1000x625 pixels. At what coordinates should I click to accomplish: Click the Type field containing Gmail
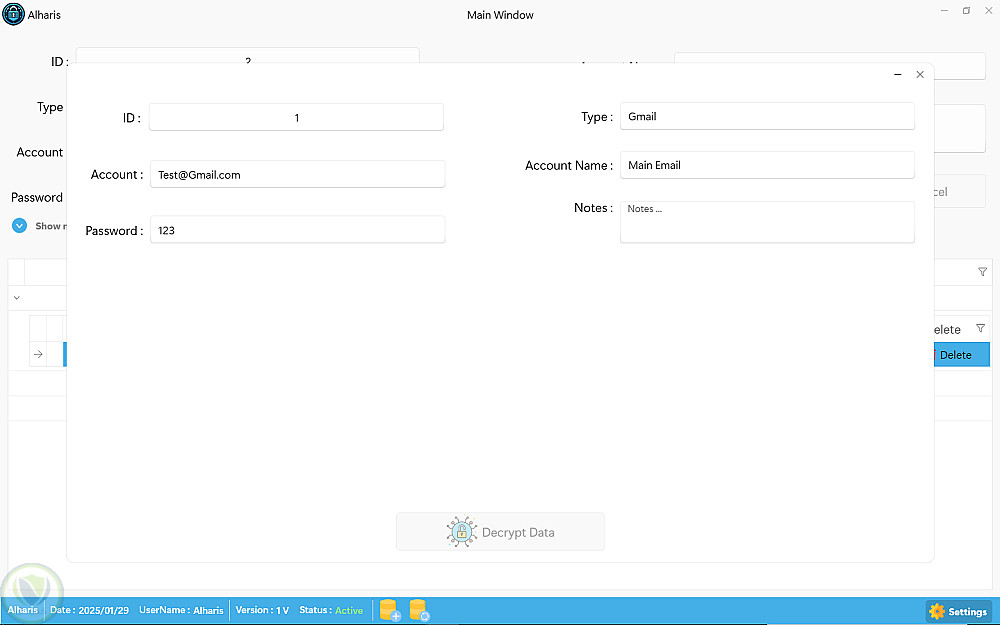767,116
